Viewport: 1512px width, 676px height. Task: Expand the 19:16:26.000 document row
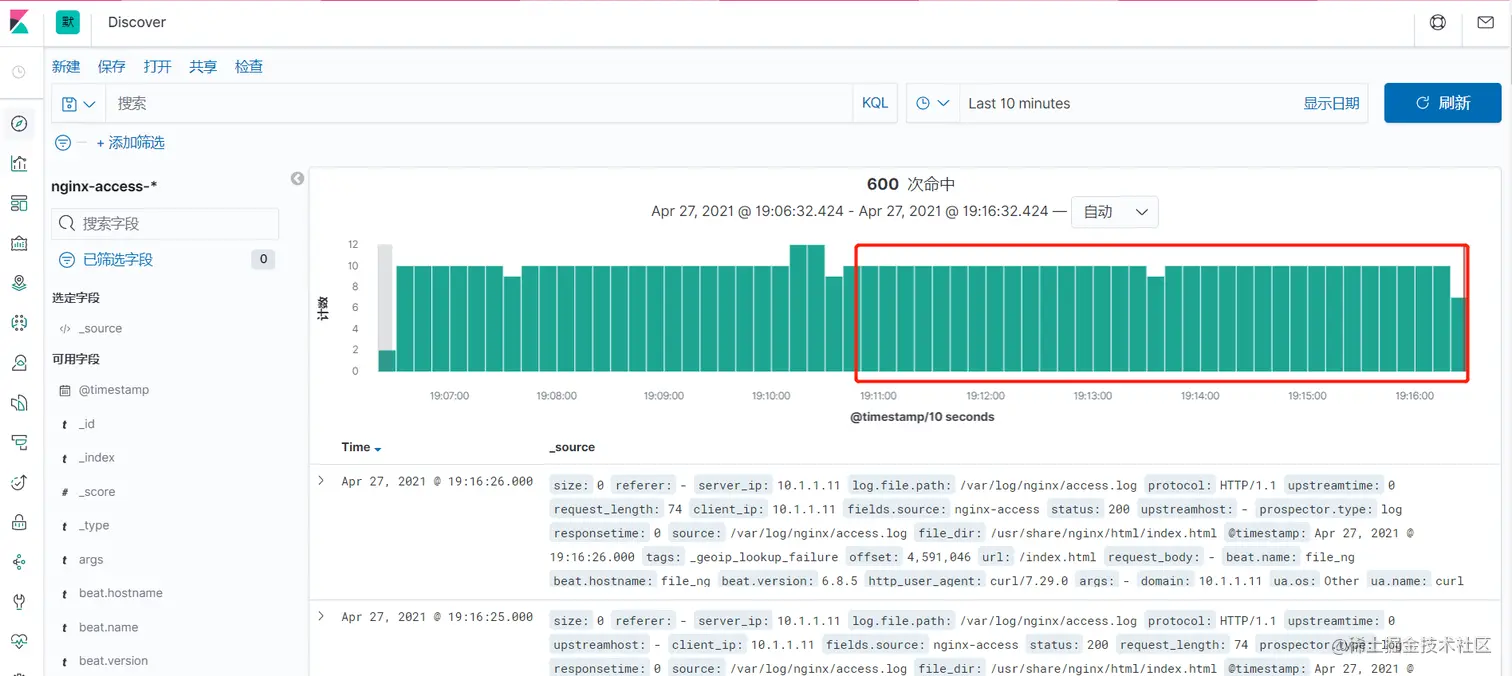pos(321,481)
